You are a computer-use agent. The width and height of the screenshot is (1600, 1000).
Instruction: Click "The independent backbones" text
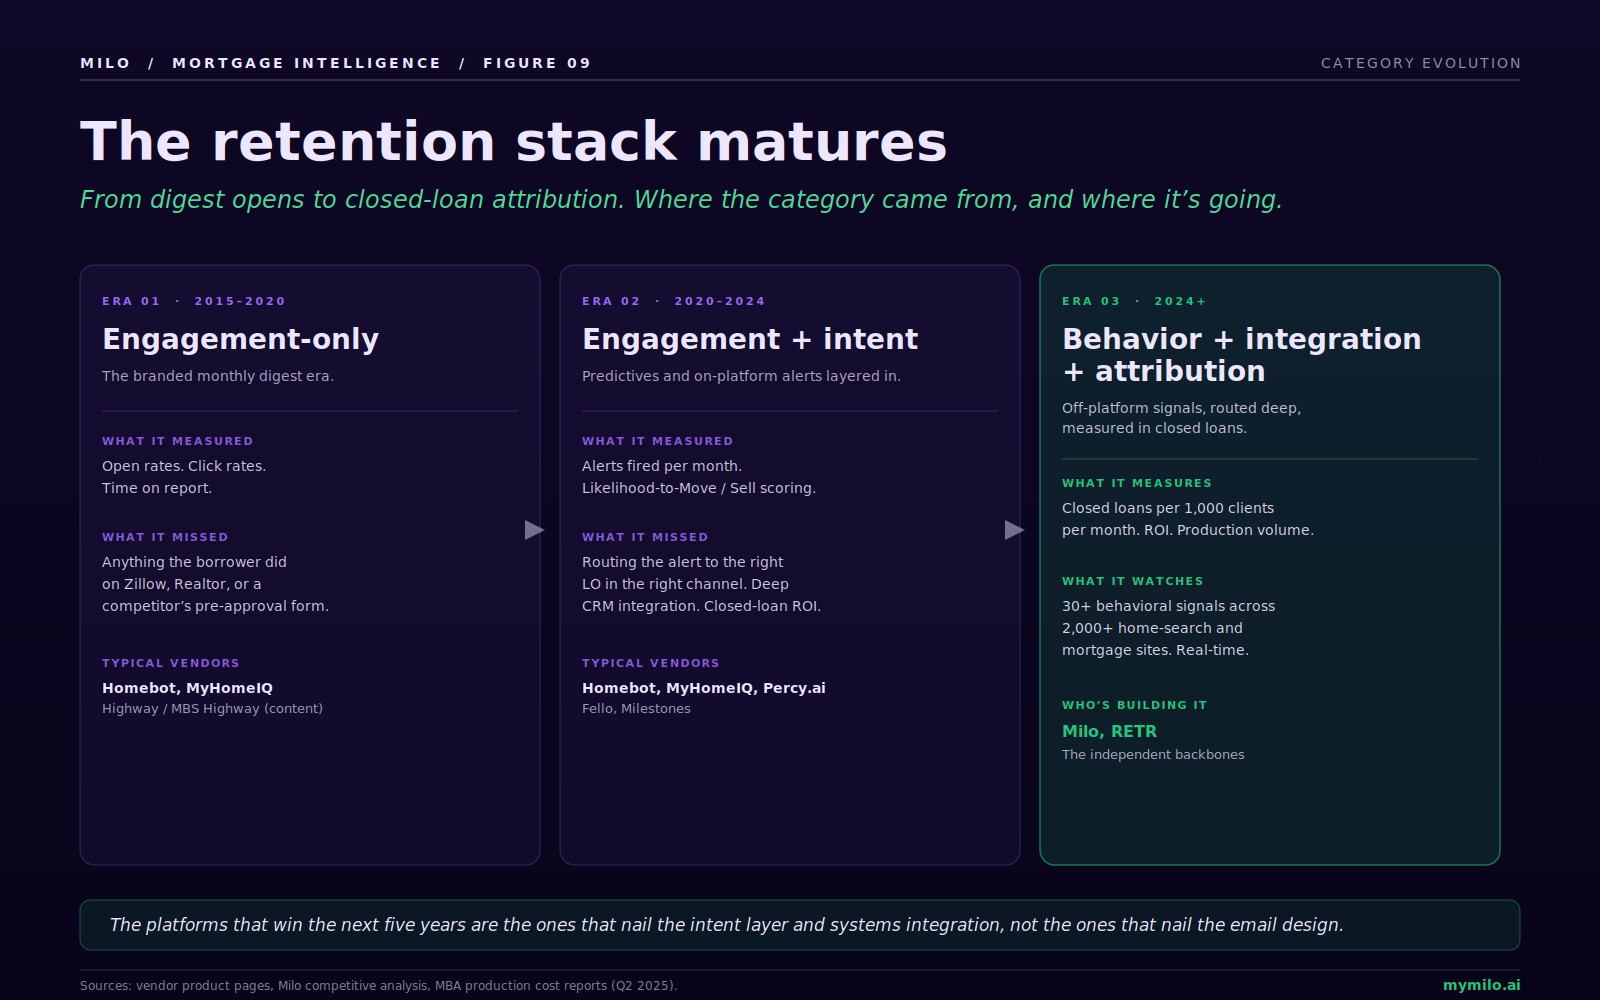(1153, 755)
